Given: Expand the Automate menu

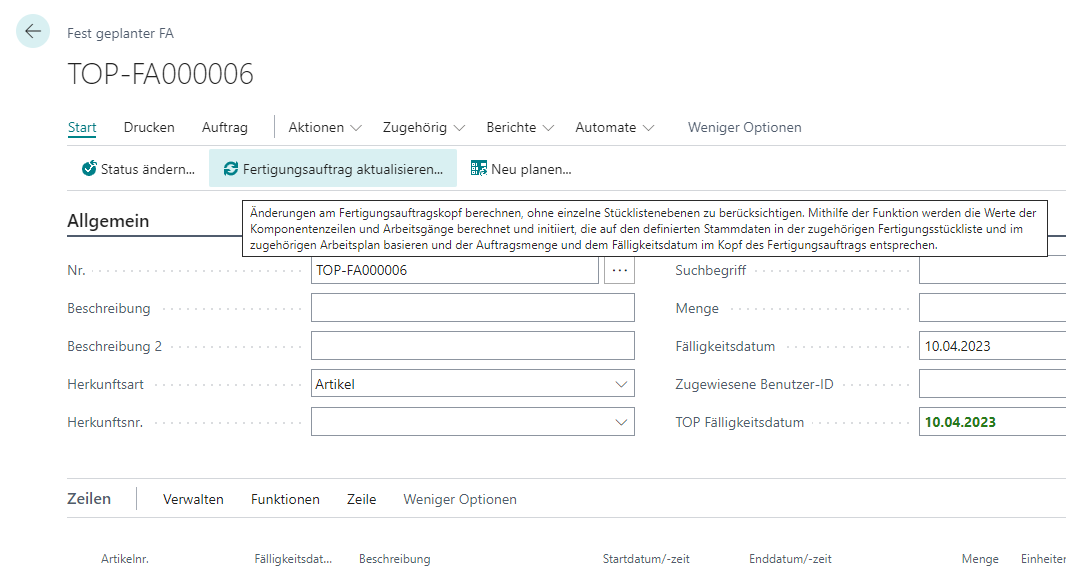Looking at the screenshot, I should 615,127.
